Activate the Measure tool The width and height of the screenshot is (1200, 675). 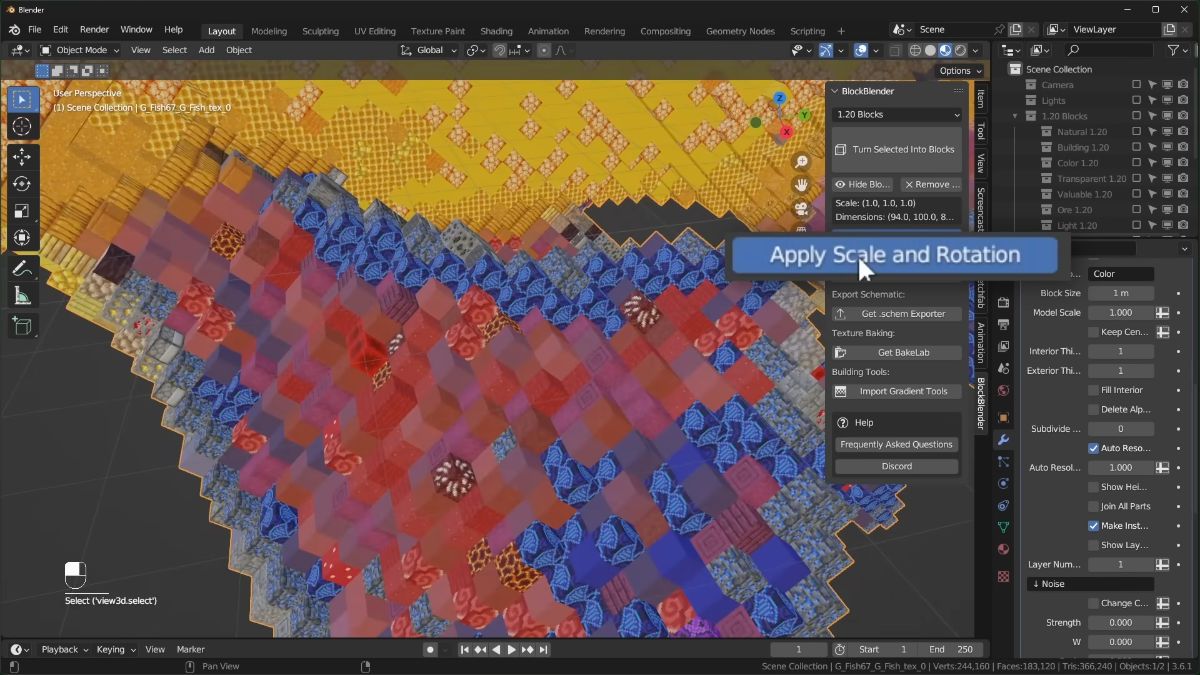point(22,295)
